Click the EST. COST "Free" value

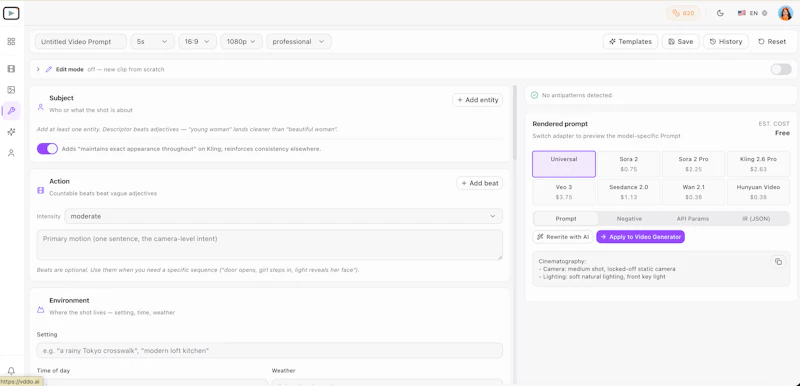(x=782, y=133)
